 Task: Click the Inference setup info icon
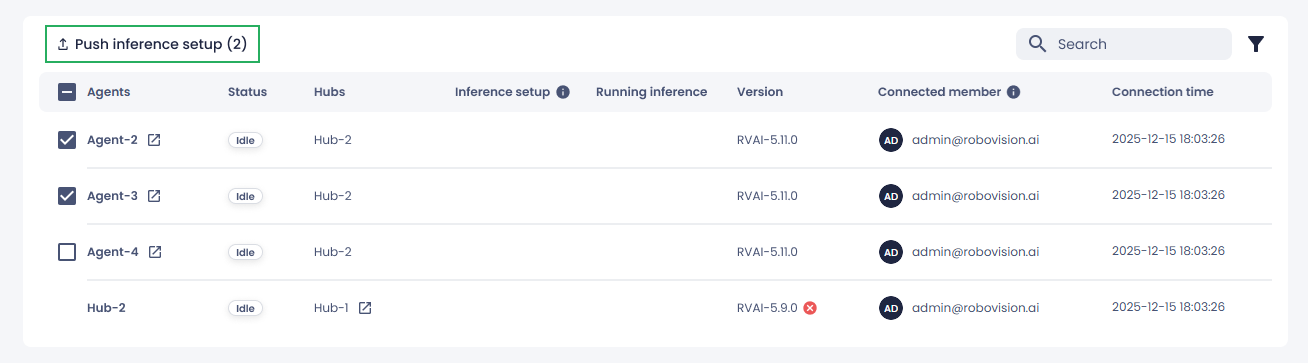coord(563,92)
